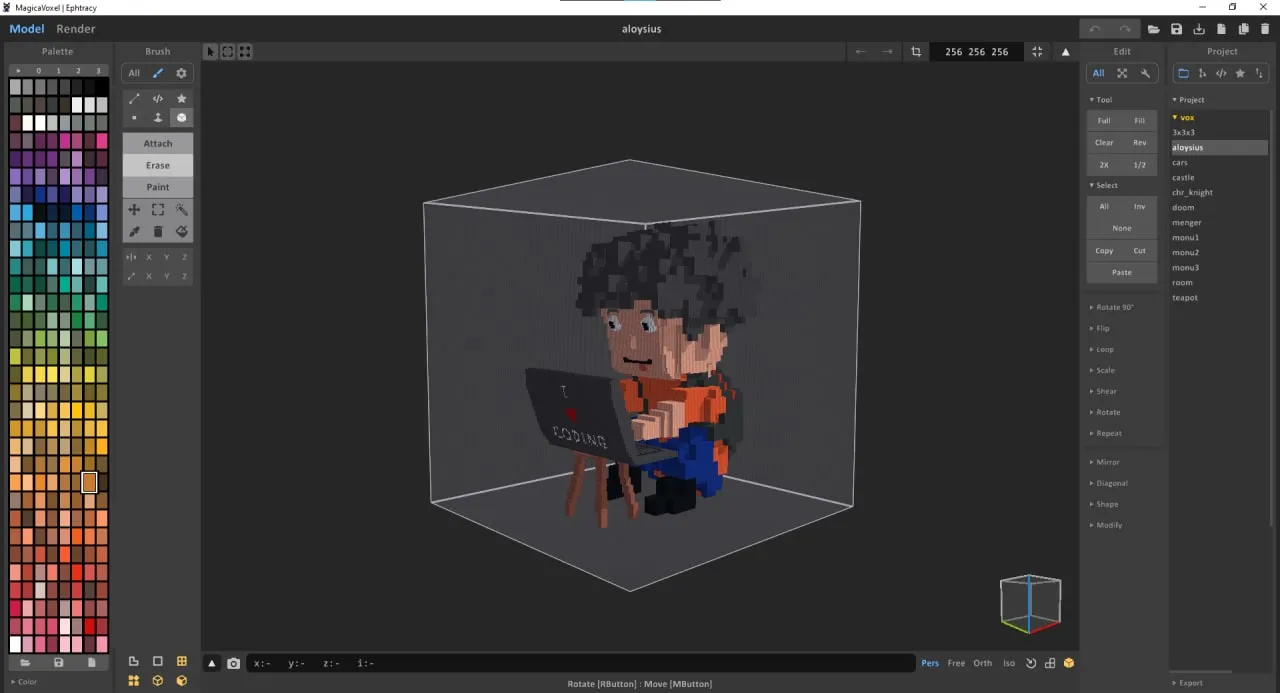Select the Move tool in the Brush panel
The width and height of the screenshot is (1280, 693).
pyautogui.click(x=134, y=209)
